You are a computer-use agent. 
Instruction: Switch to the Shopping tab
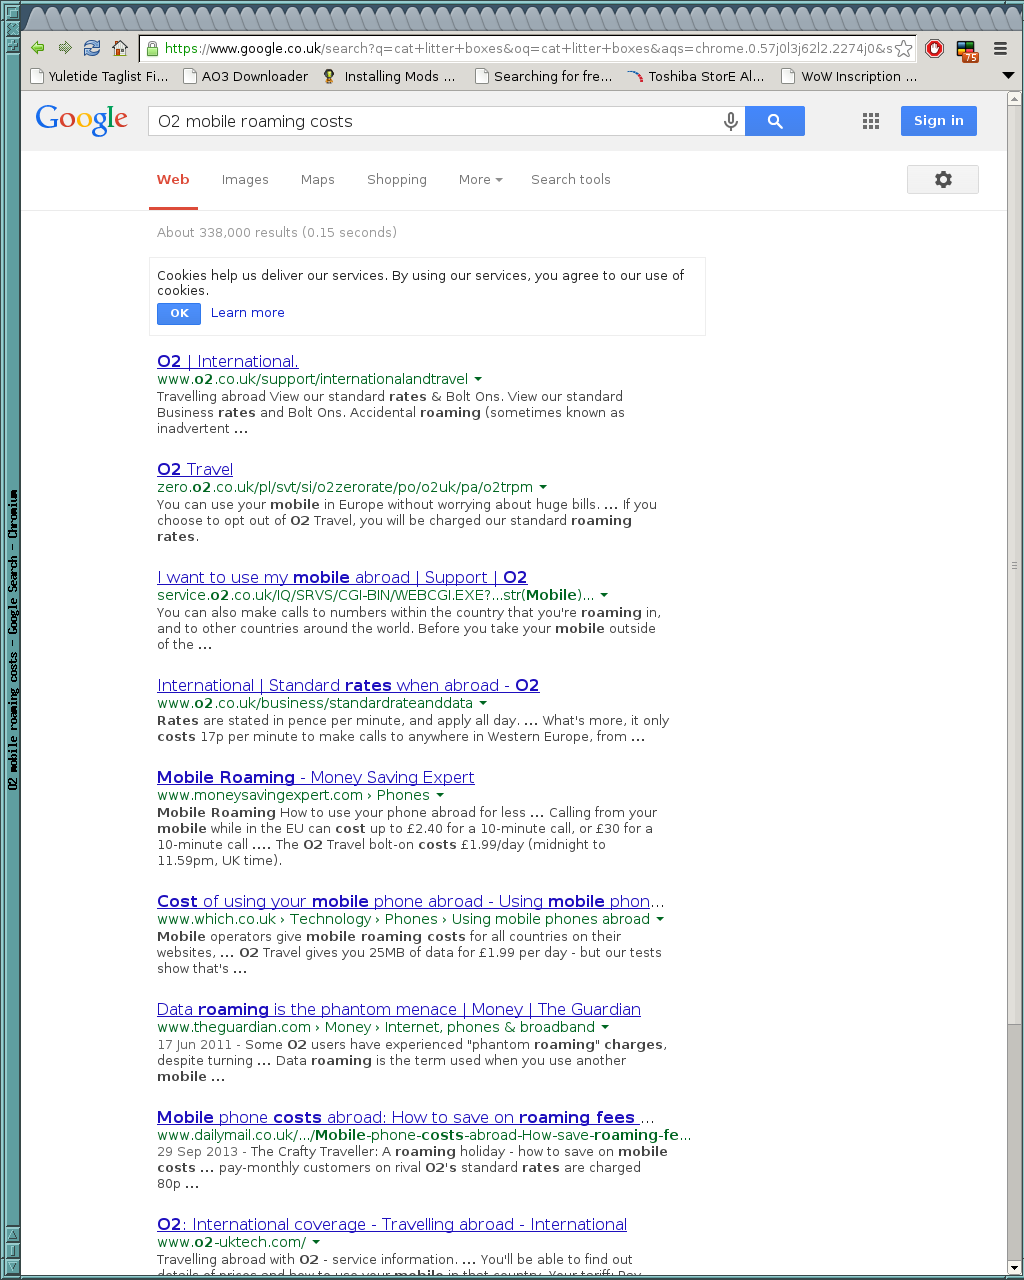pyautogui.click(x=397, y=180)
